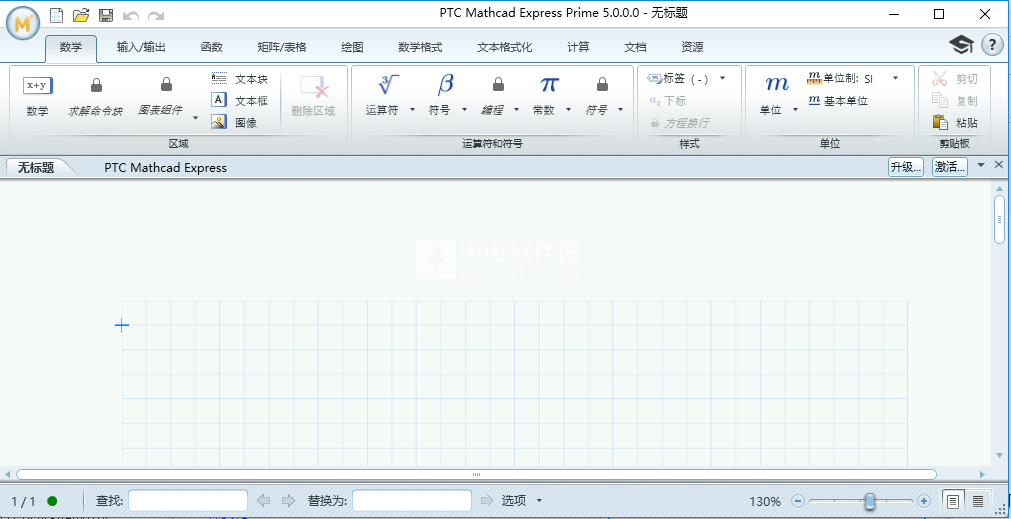Paste with the 粘贴 clipboard icon
Image resolution: width=1011 pixels, height=519 pixels.
coord(940,122)
